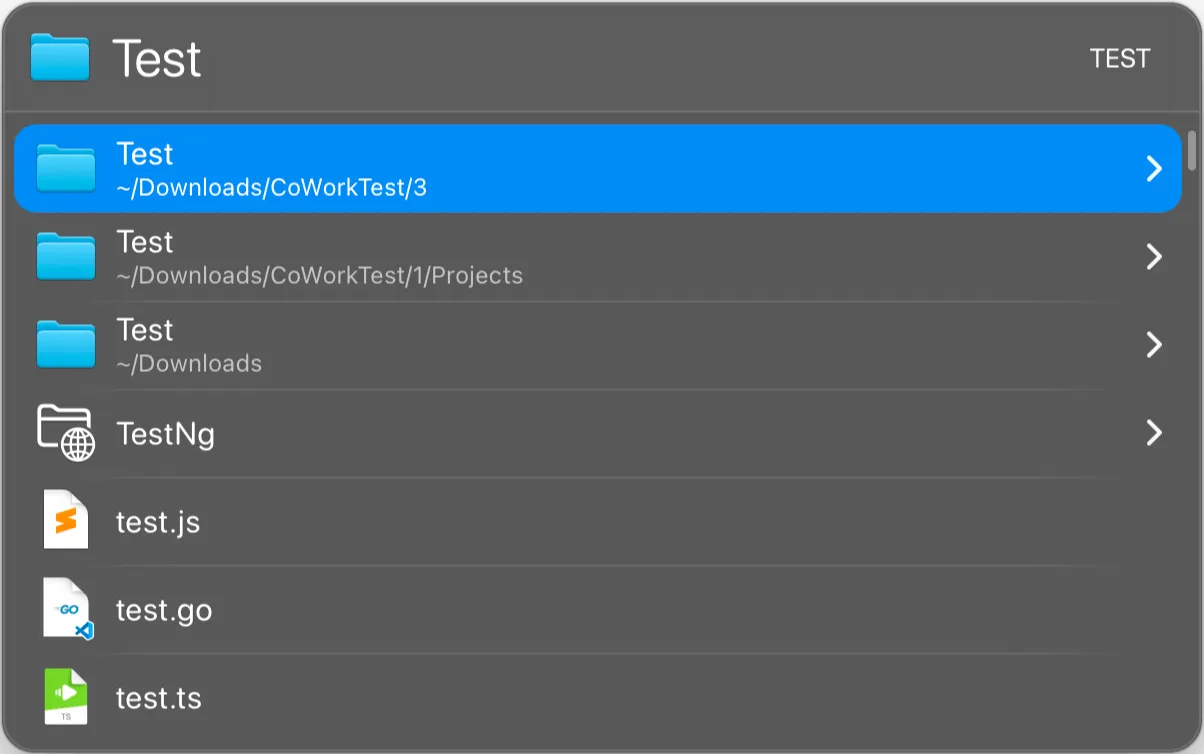1204x754 pixels.
Task: Select the globe folder icon next to TestNg
Action: pos(66,433)
